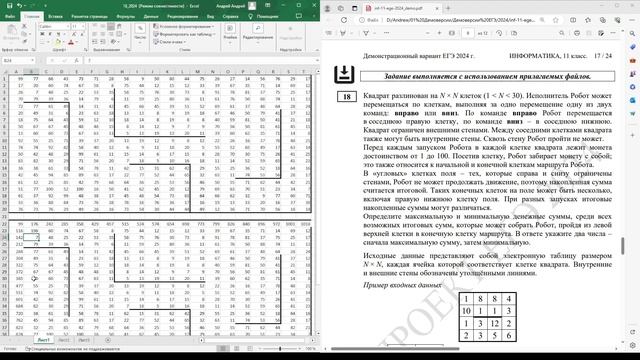Switch to the Вид ribbon tab
The width and height of the screenshot is (640, 360).
click(x=210, y=16)
